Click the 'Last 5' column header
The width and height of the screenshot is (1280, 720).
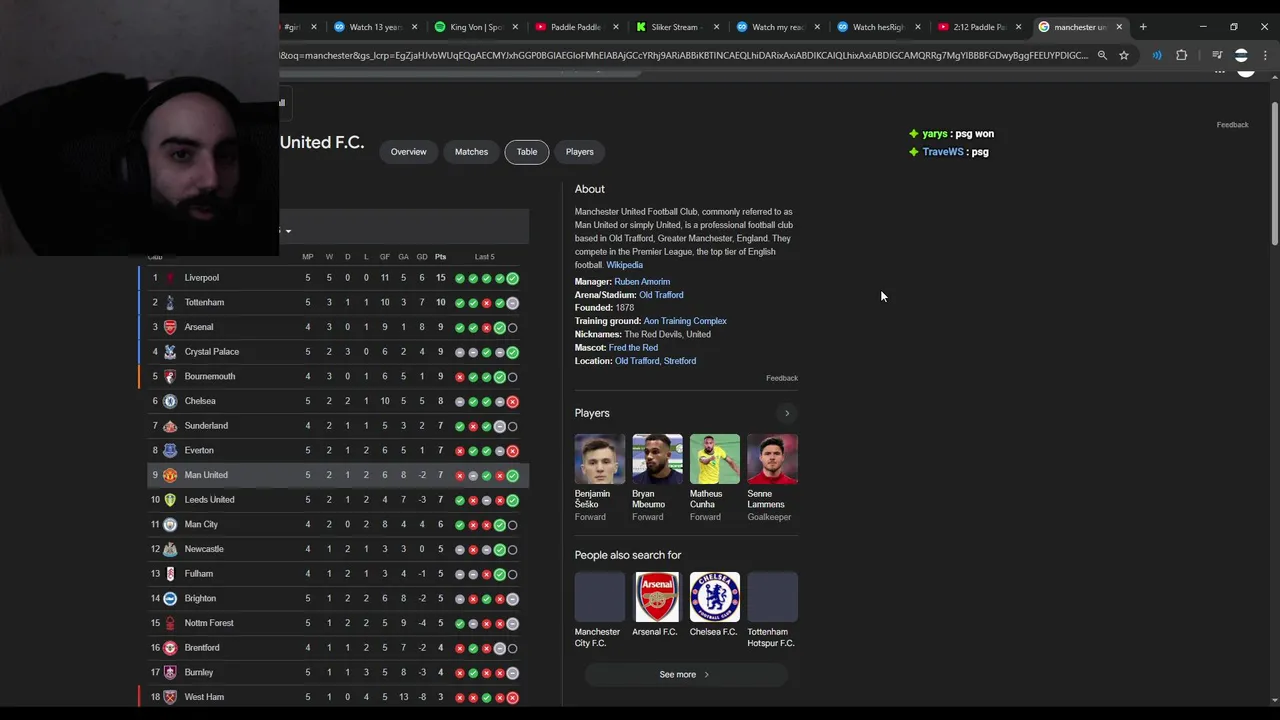point(485,257)
